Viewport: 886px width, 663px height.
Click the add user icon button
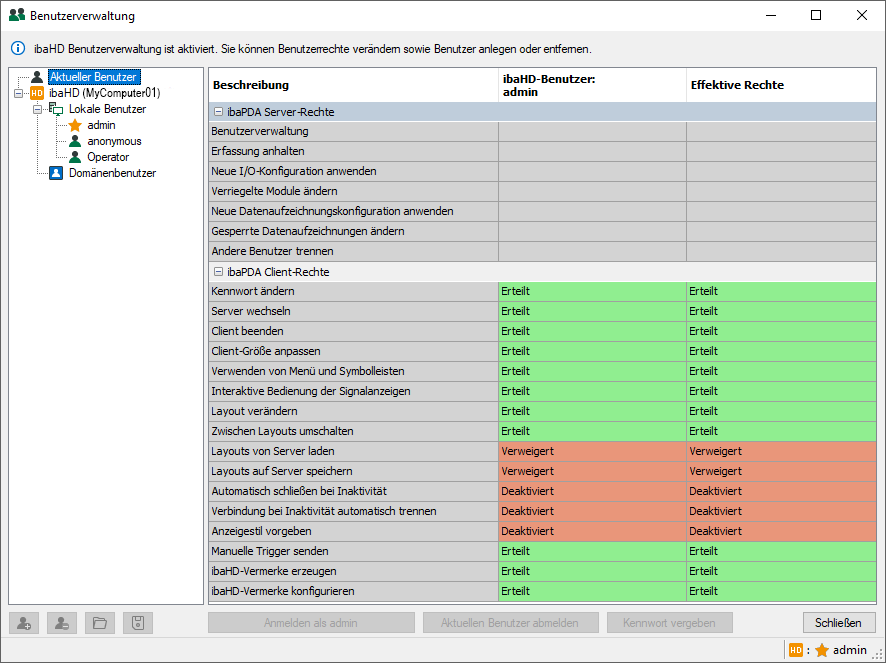click(24, 623)
